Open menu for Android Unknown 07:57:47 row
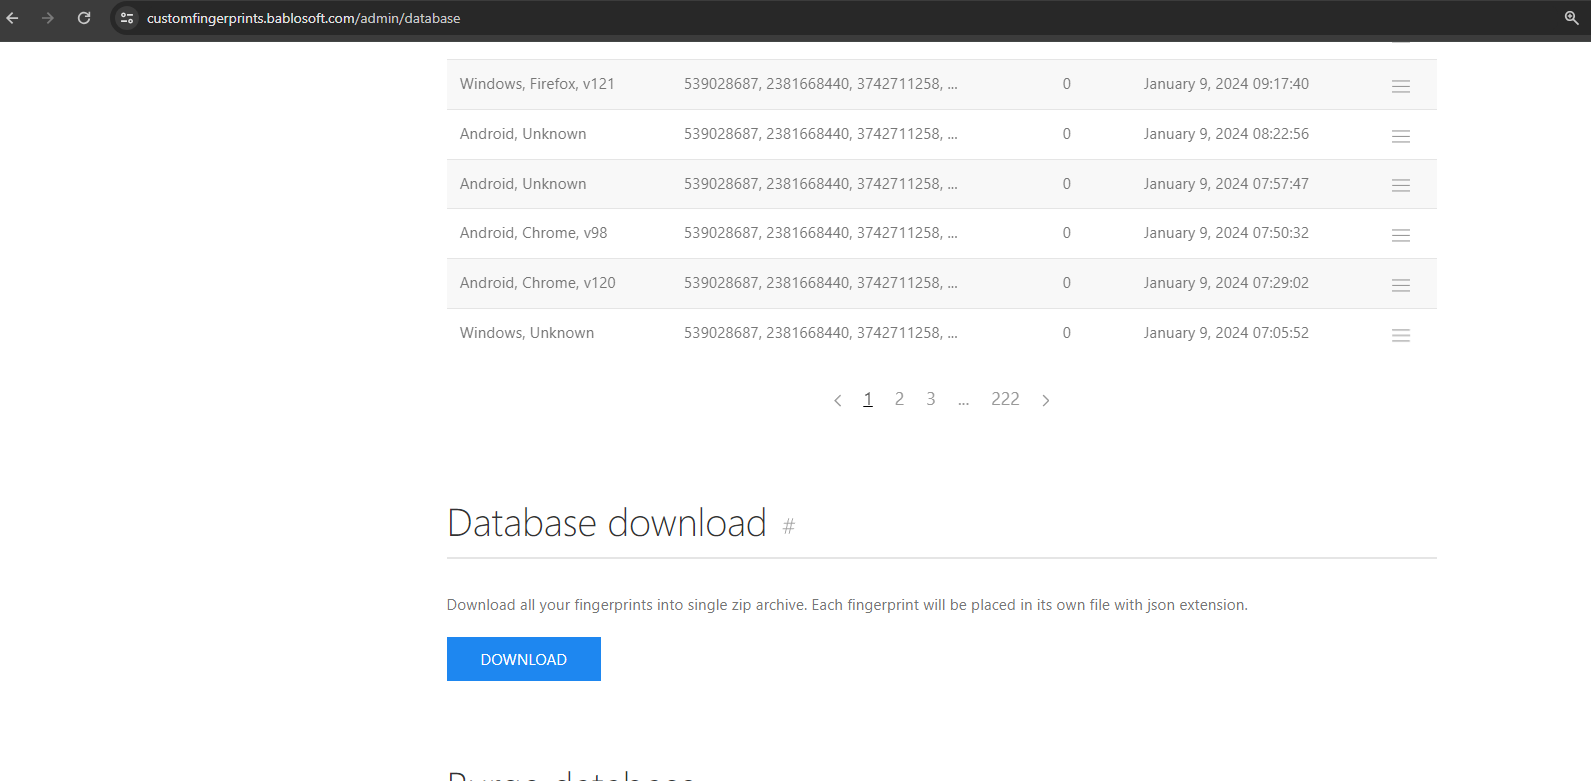 [x=1400, y=185]
